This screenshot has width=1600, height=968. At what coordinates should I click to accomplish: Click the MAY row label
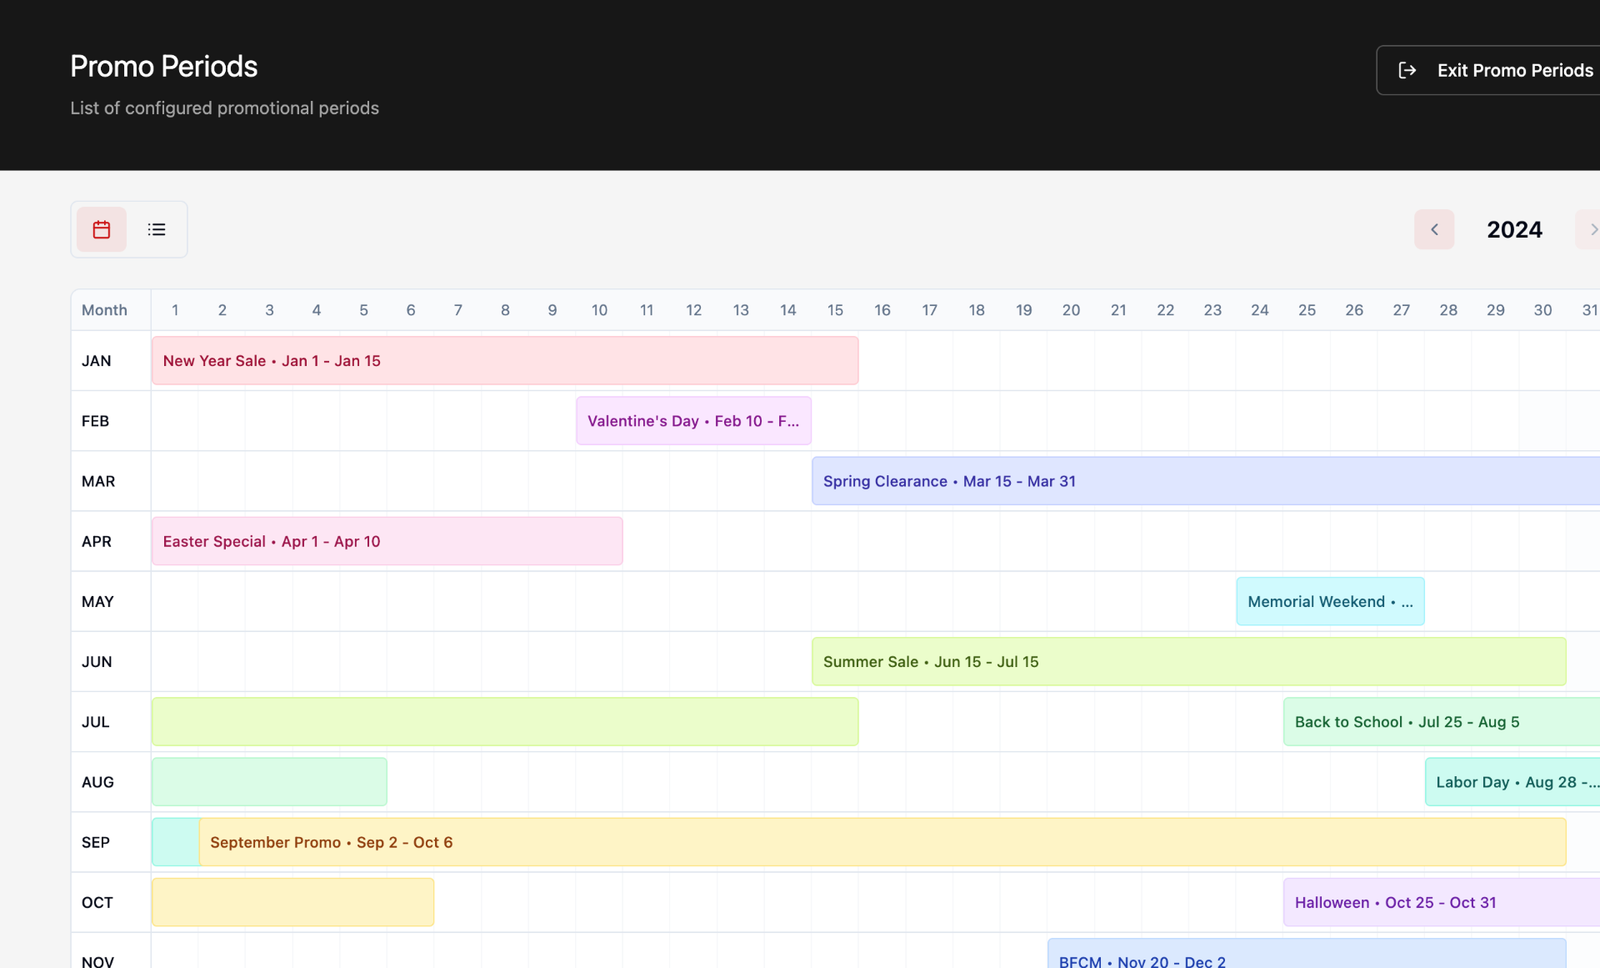pyautogui.click(x=97, y=601)
